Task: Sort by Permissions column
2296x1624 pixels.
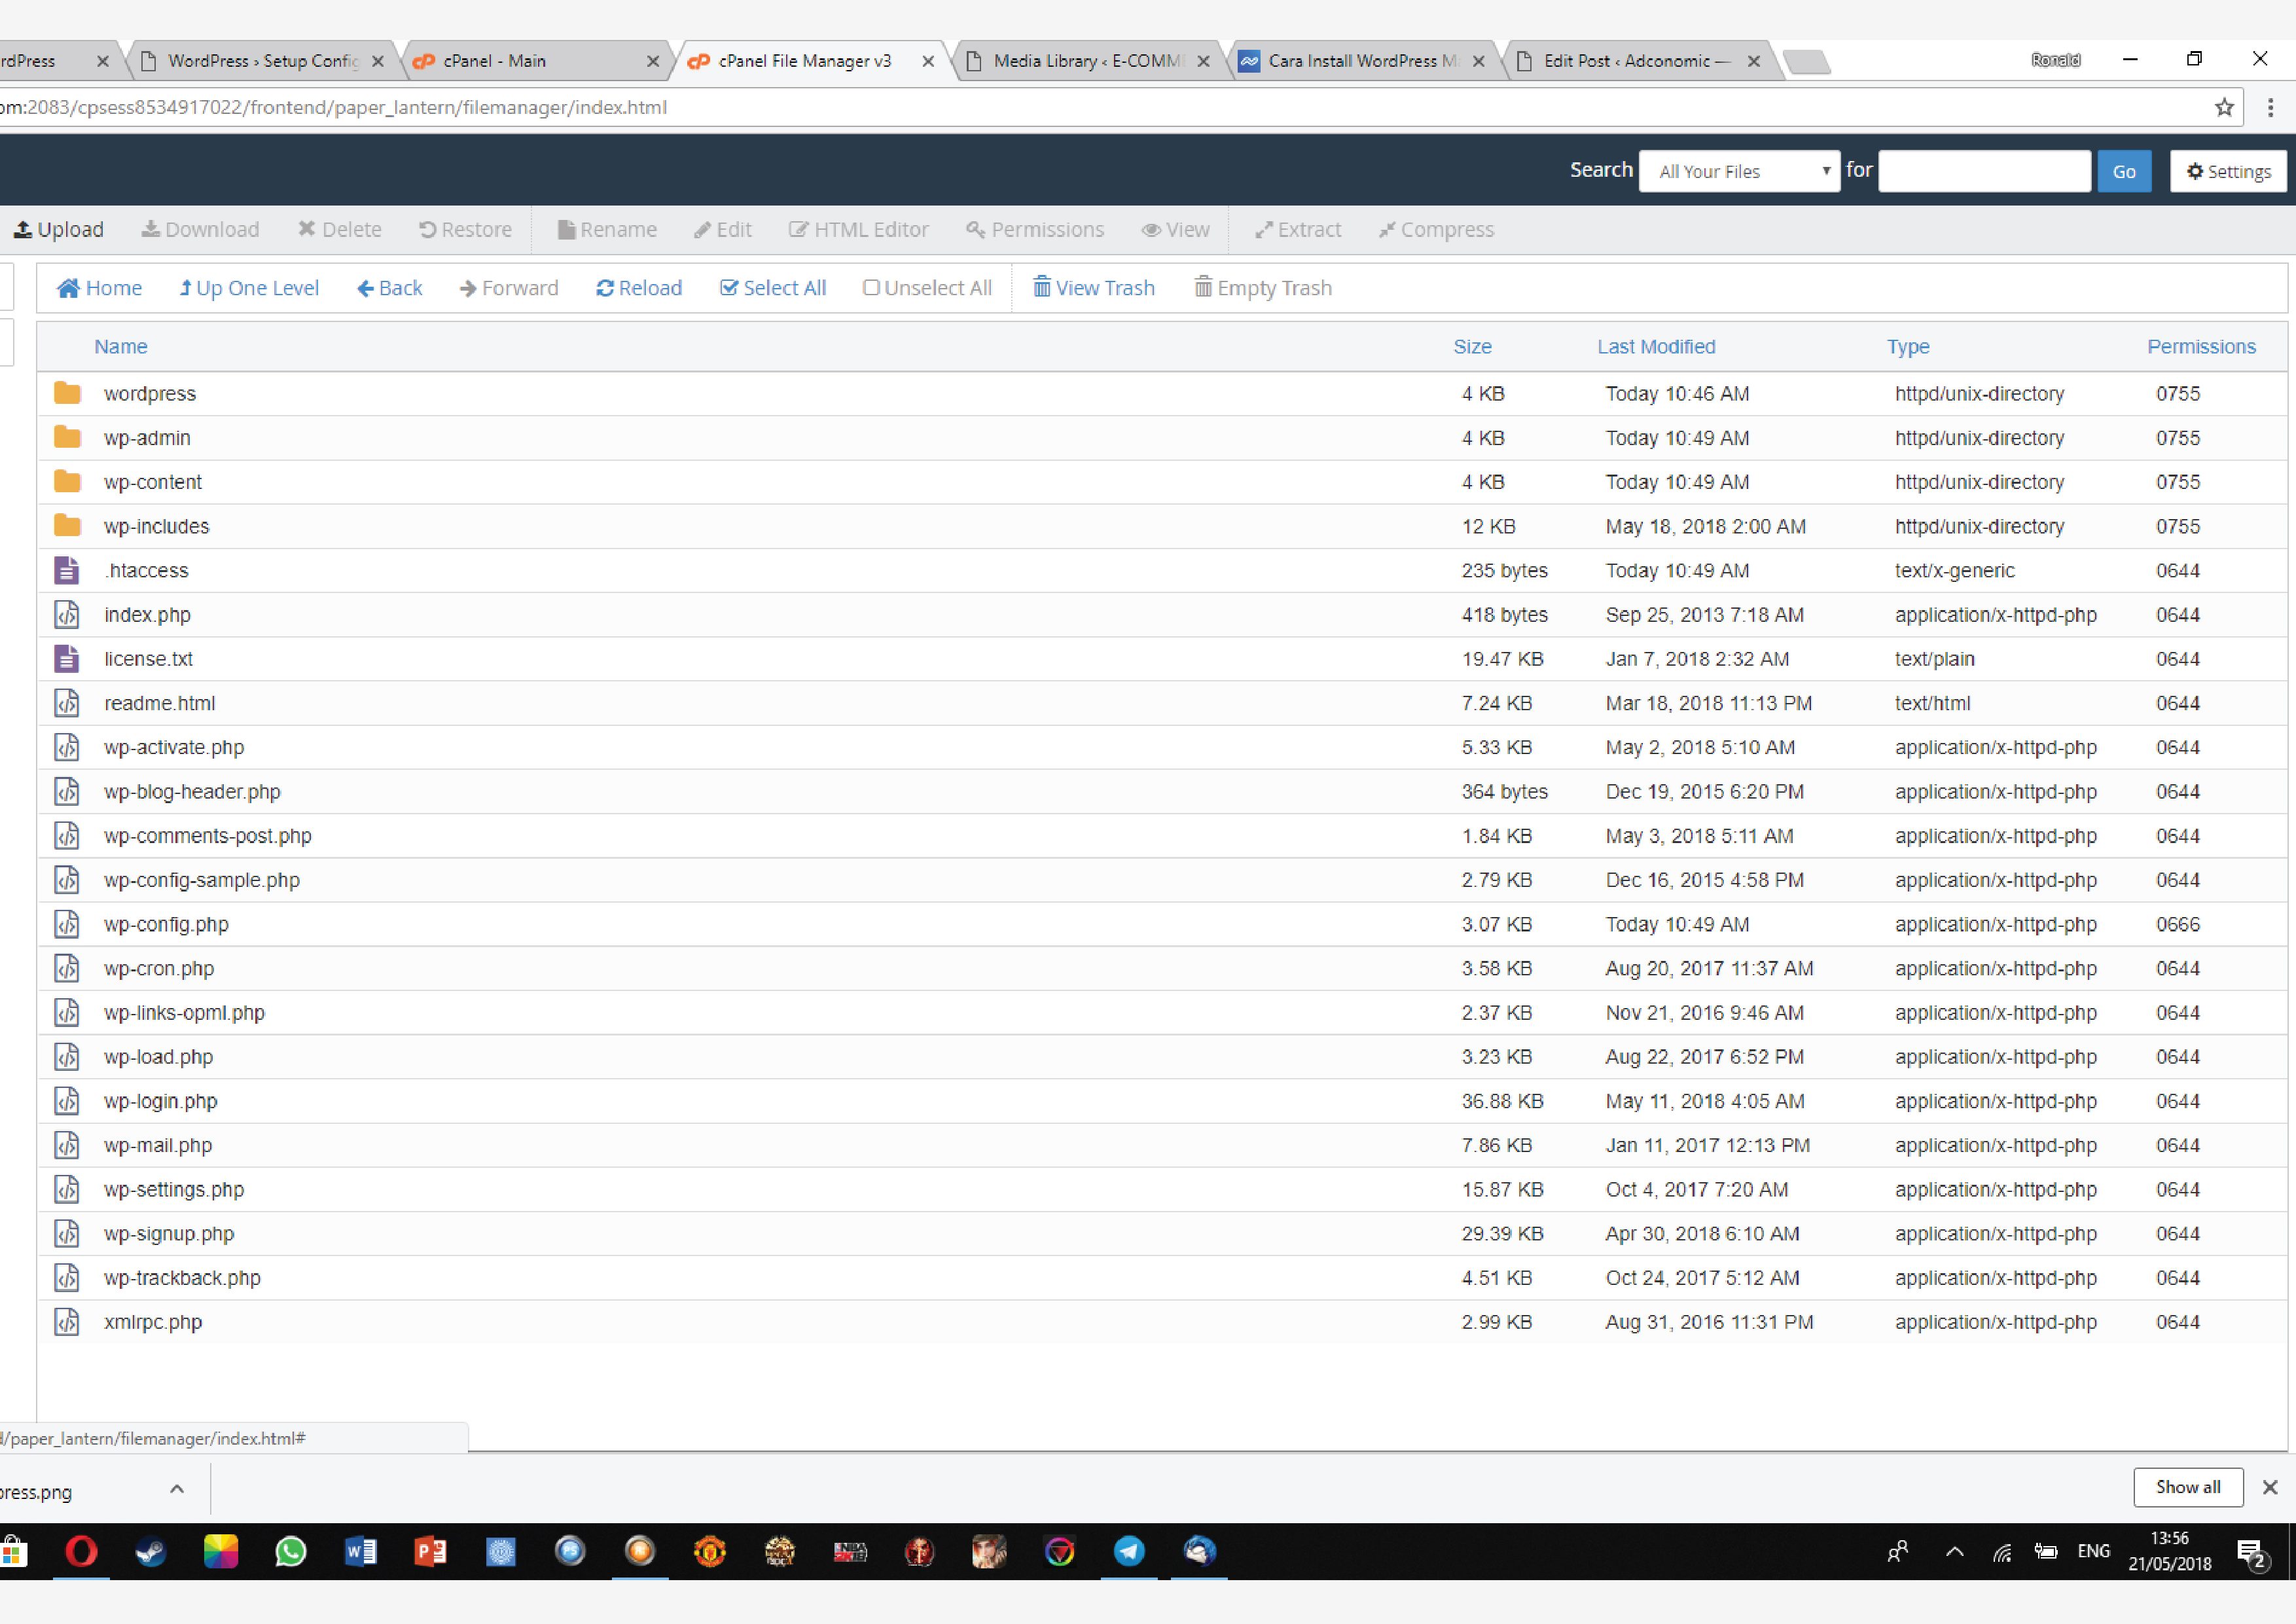Action: [x=2201, y=347]
